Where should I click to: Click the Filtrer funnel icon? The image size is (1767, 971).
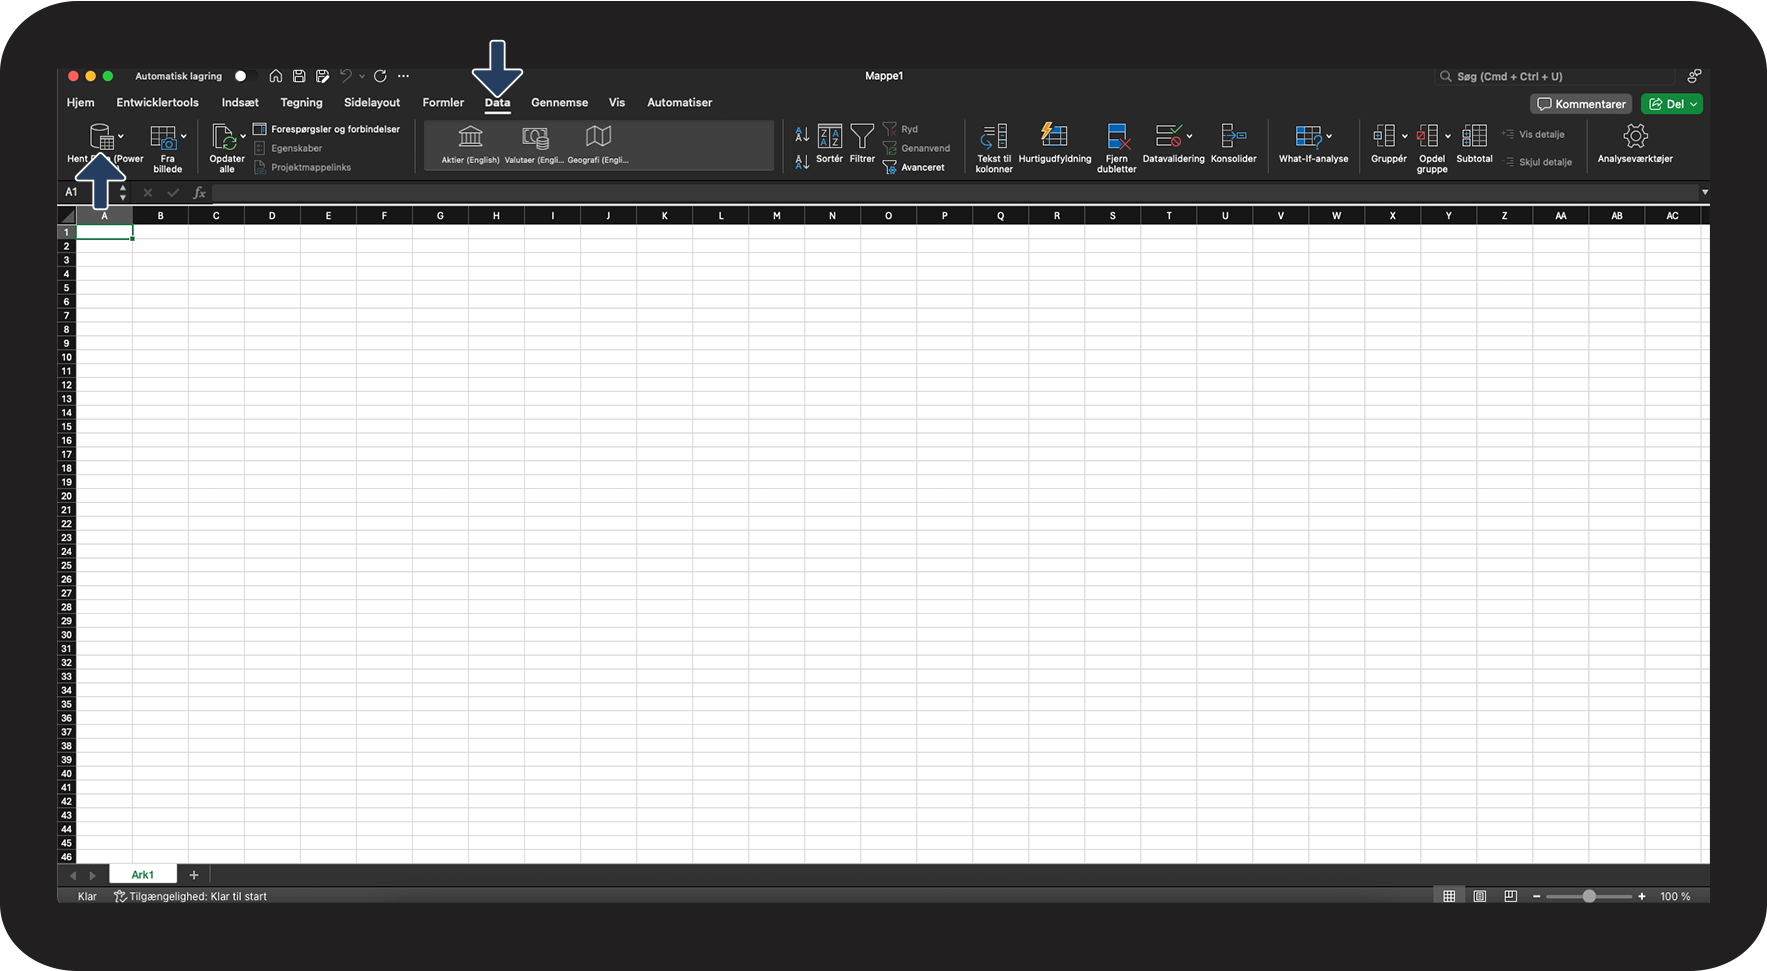(x=862, y=137)
